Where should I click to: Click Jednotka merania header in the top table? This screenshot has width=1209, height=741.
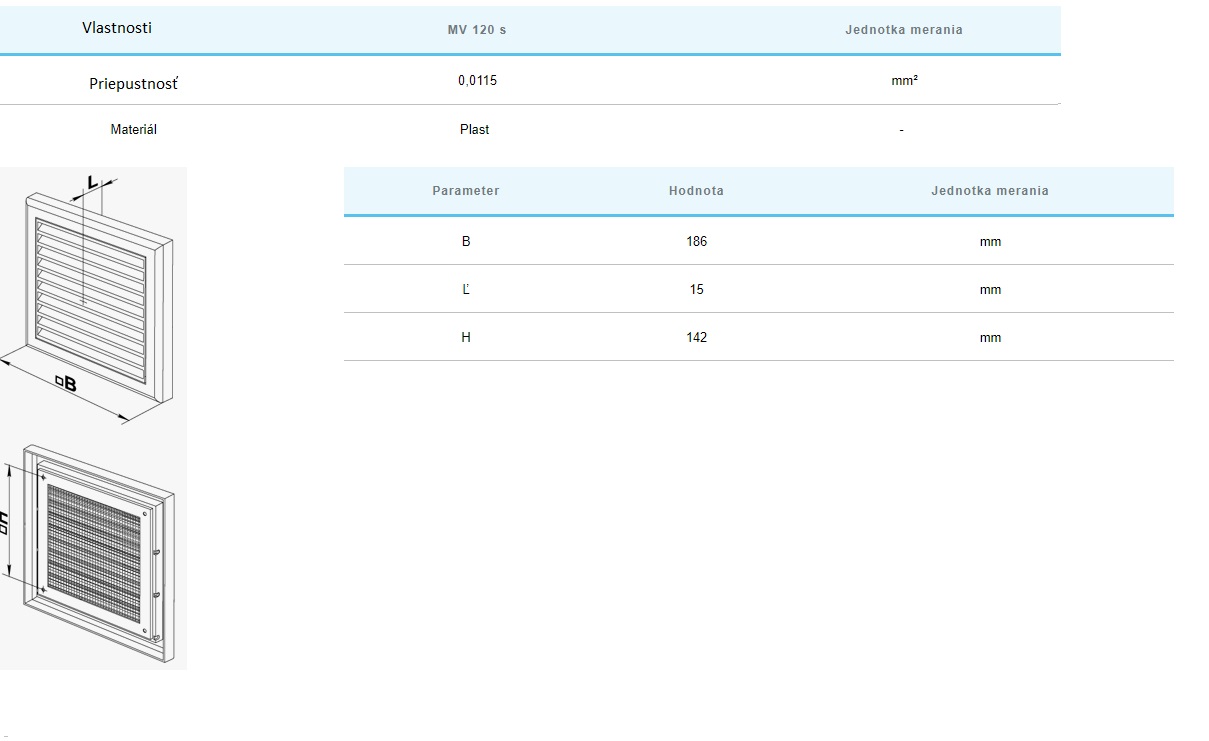(x=903, y=30)
